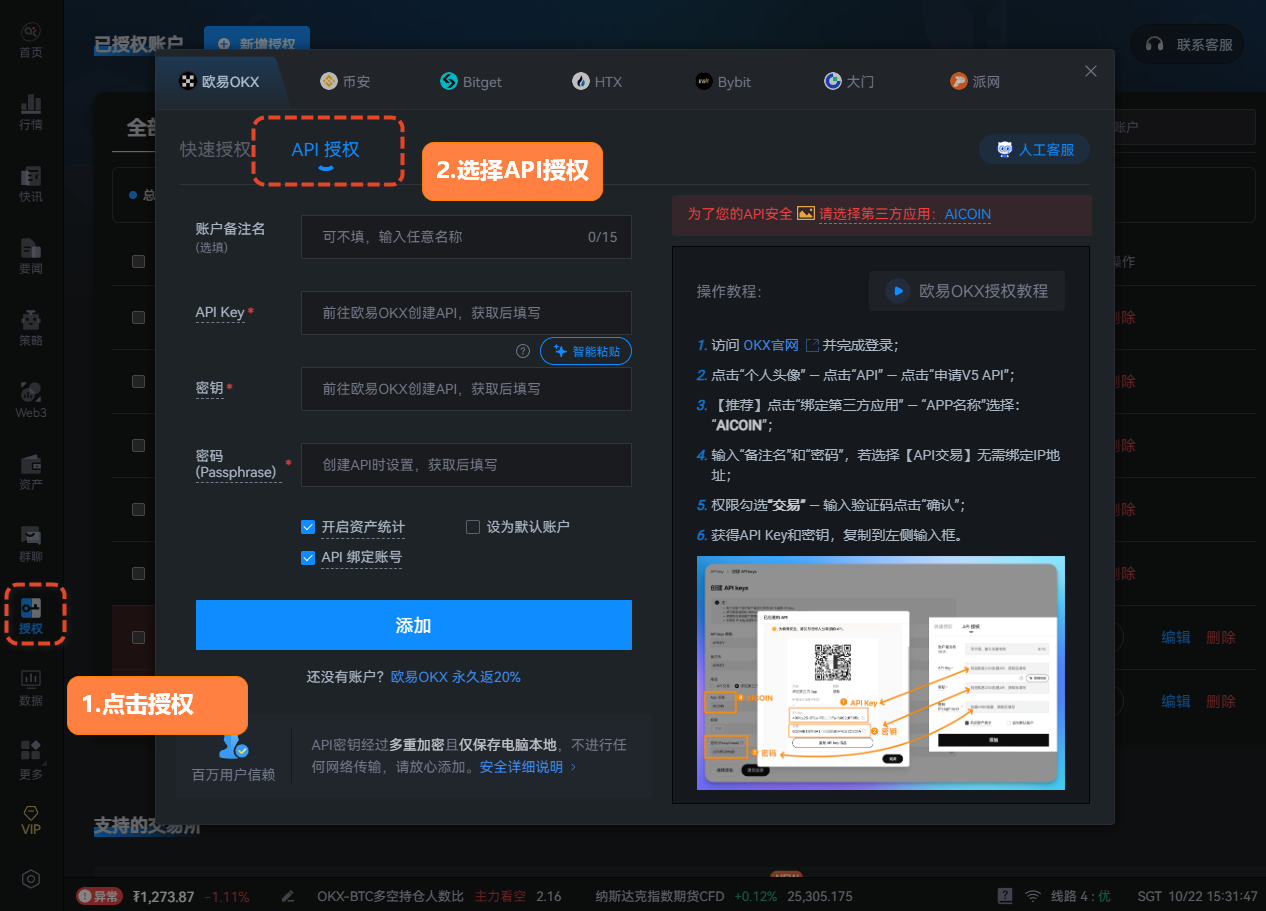This screenshot has width=1266, height=911.
Task: Toggle the 开启资产统计 checkbox
Action: (x=308, y=527)
